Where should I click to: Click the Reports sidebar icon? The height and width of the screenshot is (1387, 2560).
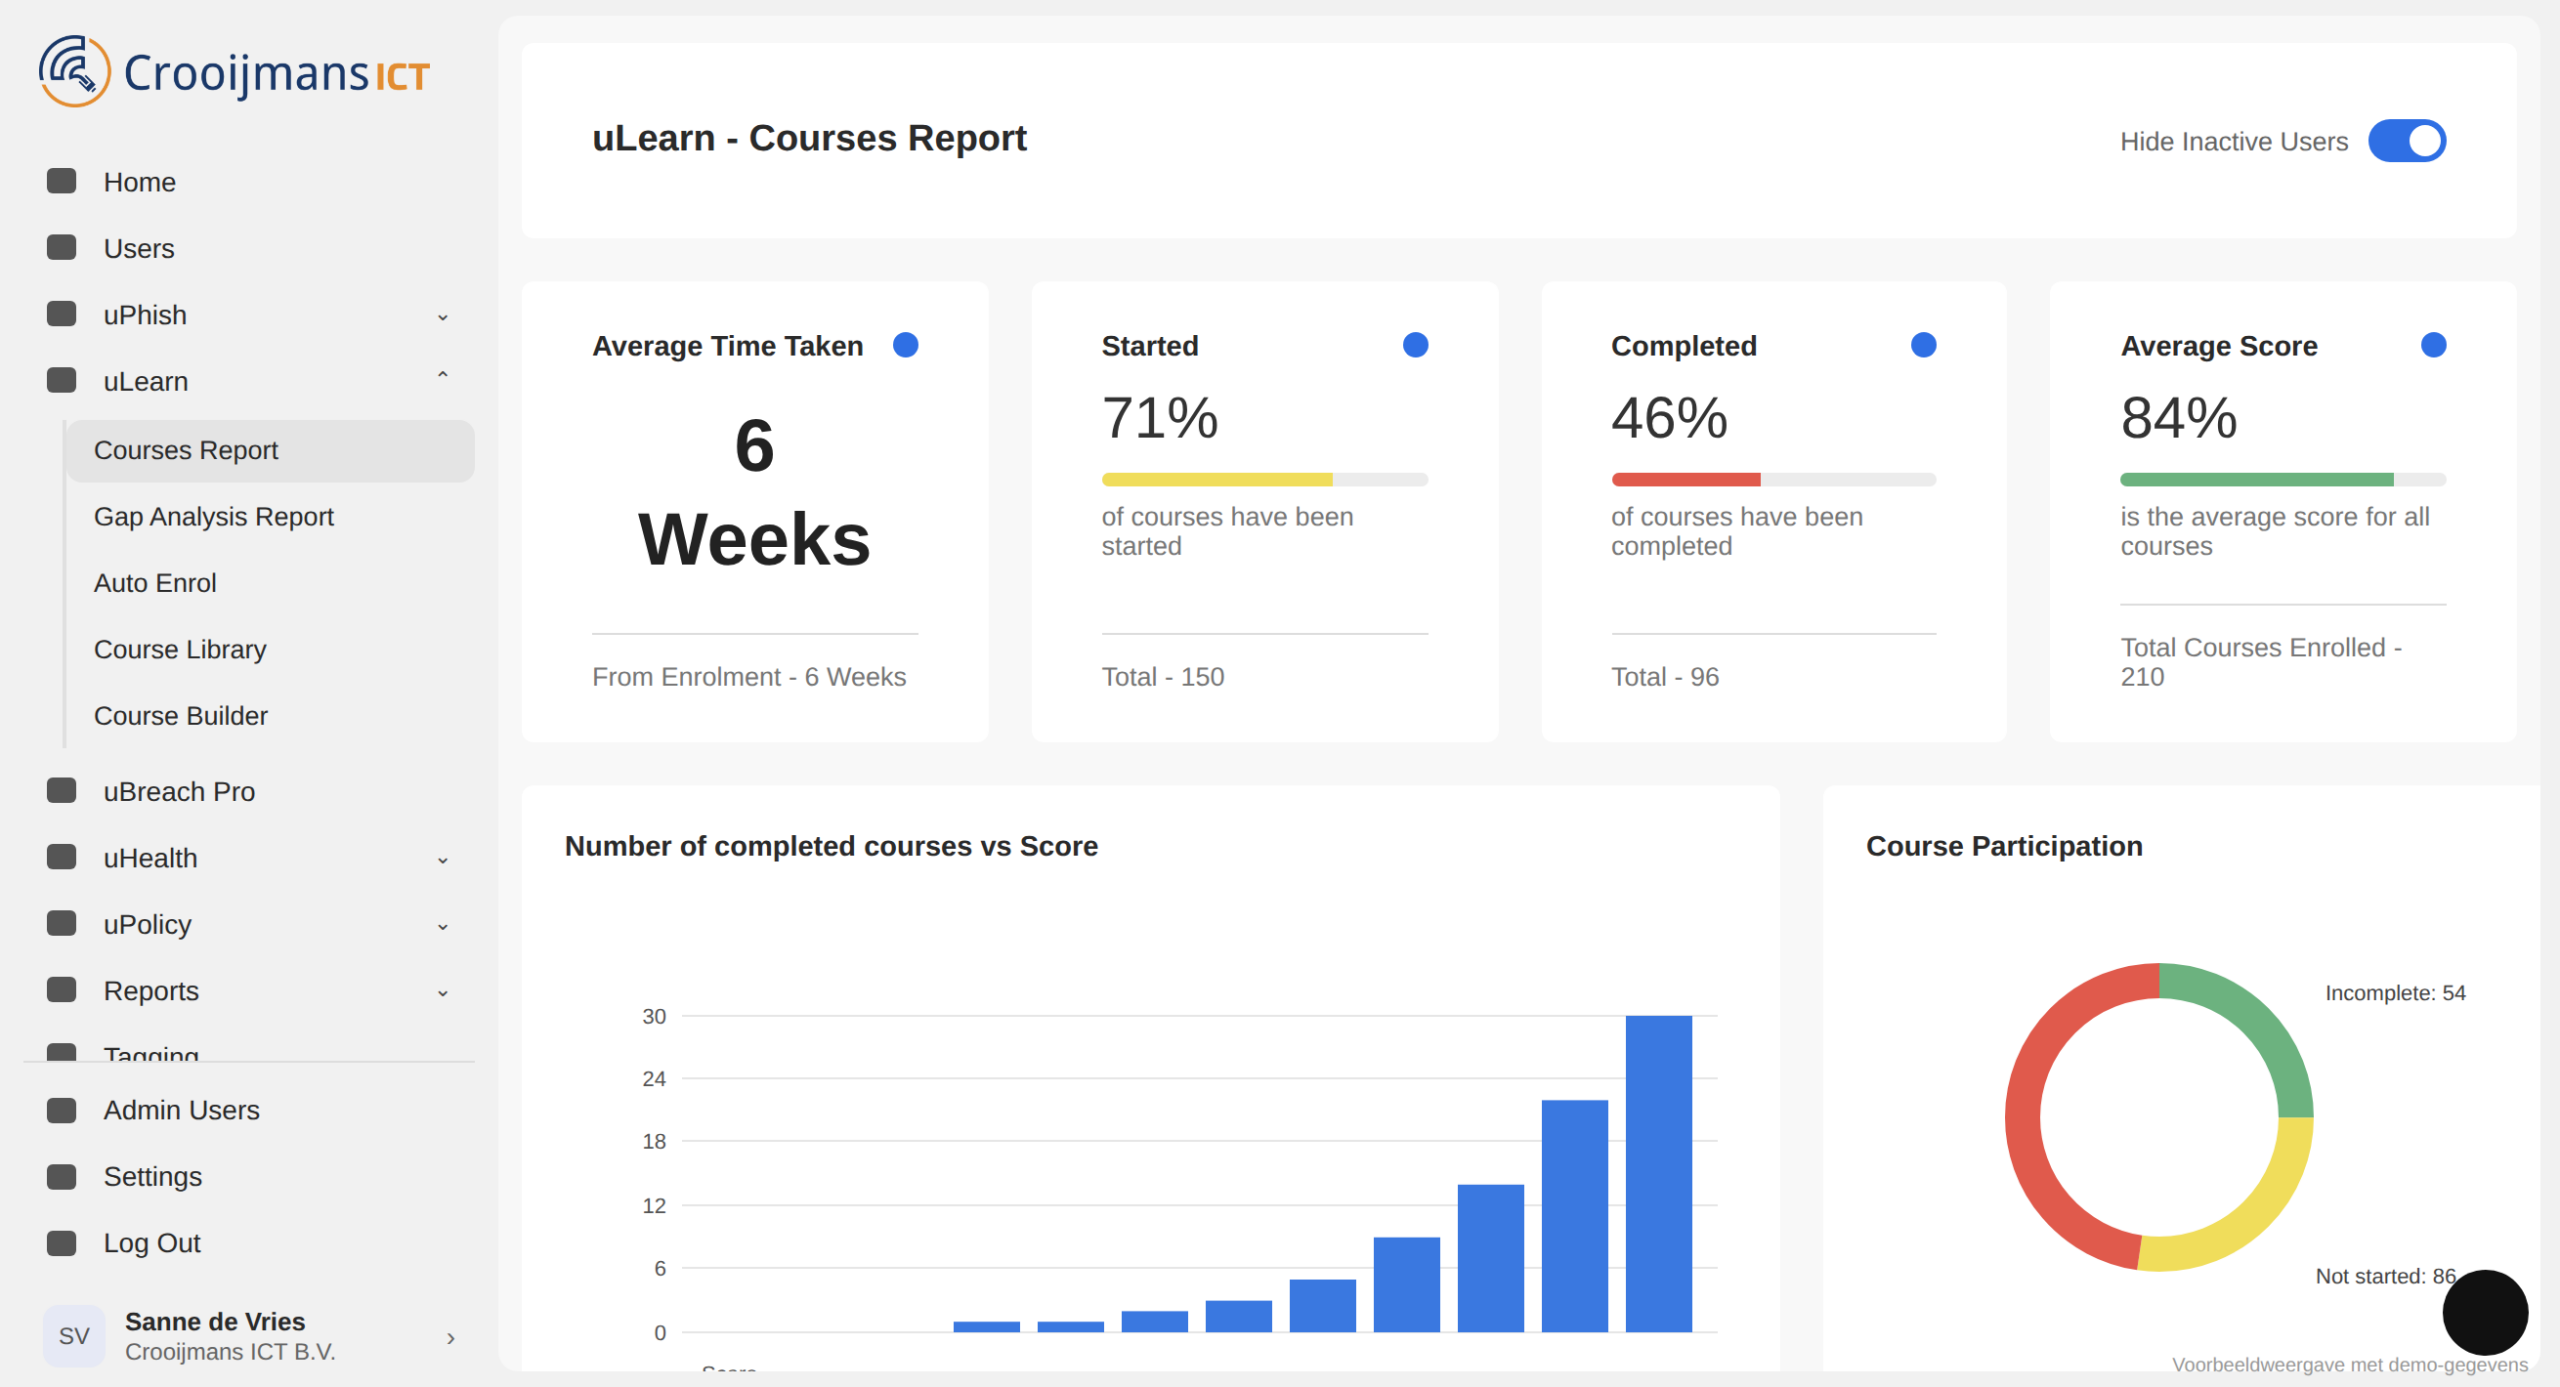pos(62,990)
